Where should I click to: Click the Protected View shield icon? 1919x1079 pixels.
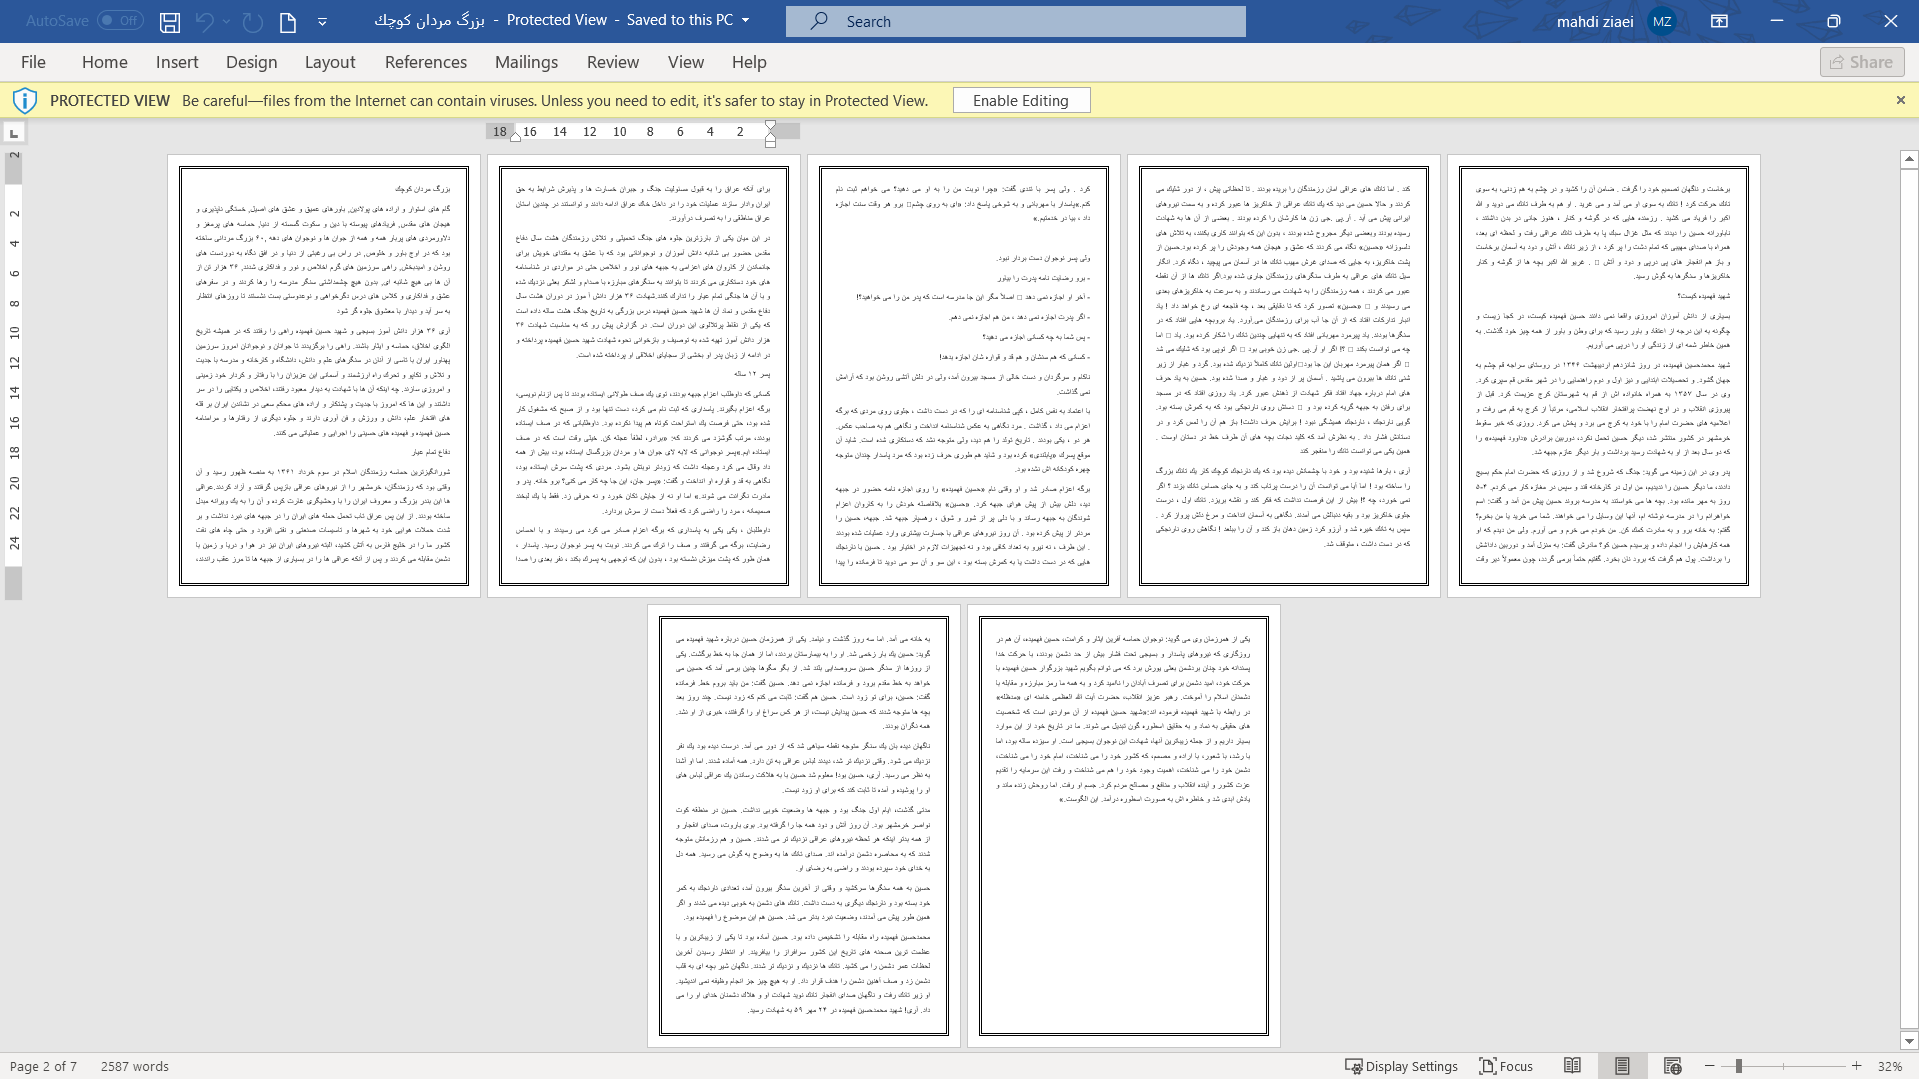pyautogui.click(x=25, y=100)
